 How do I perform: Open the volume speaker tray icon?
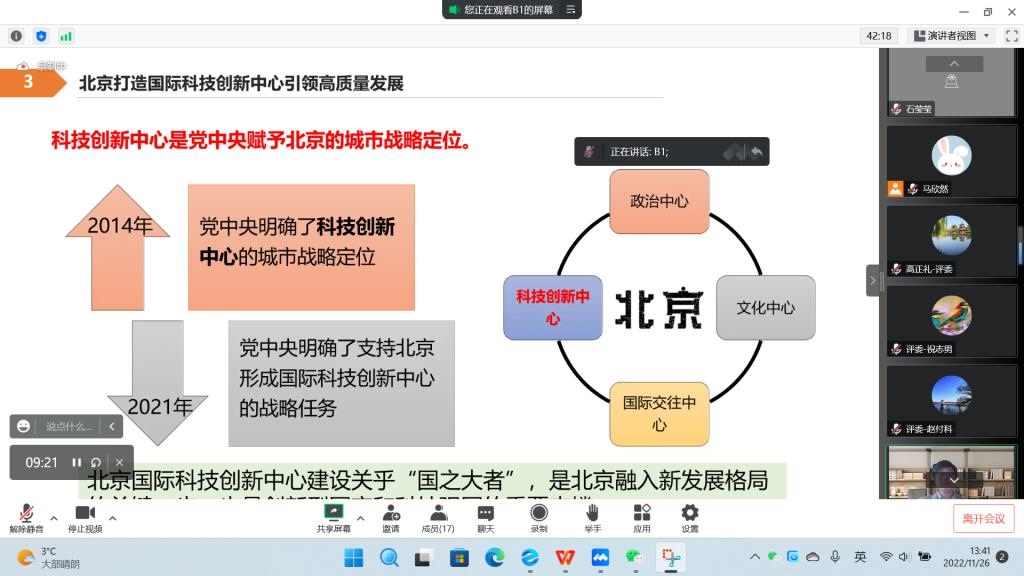(x=904, y=556)
